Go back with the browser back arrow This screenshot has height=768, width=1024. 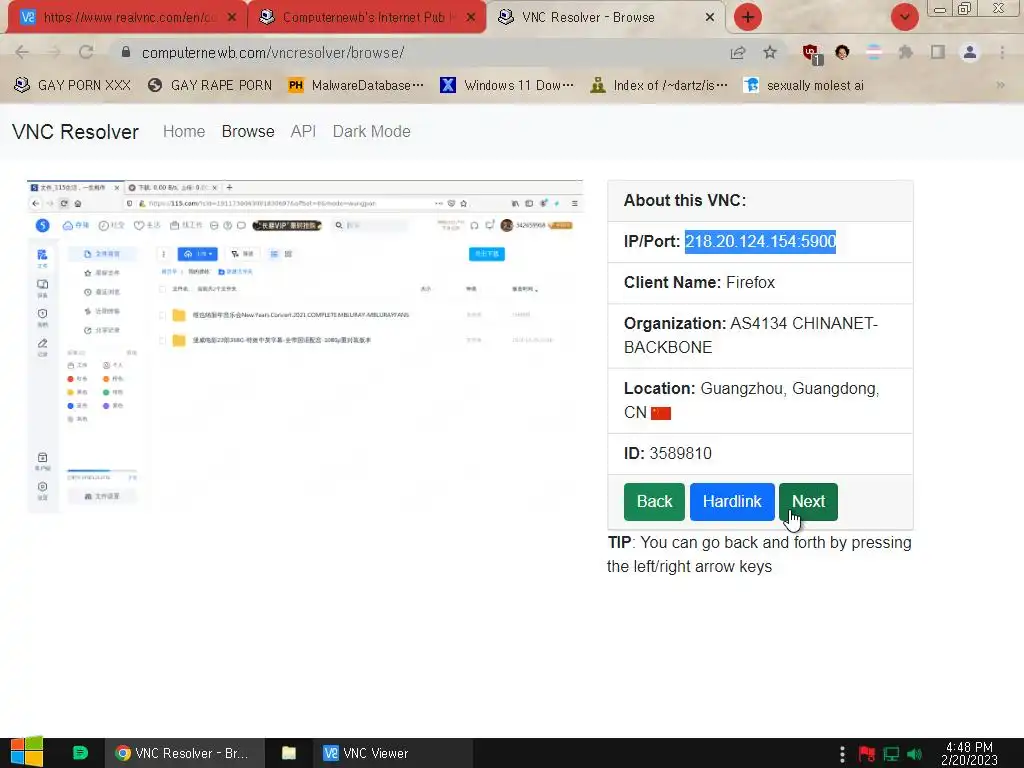[22, 52]
